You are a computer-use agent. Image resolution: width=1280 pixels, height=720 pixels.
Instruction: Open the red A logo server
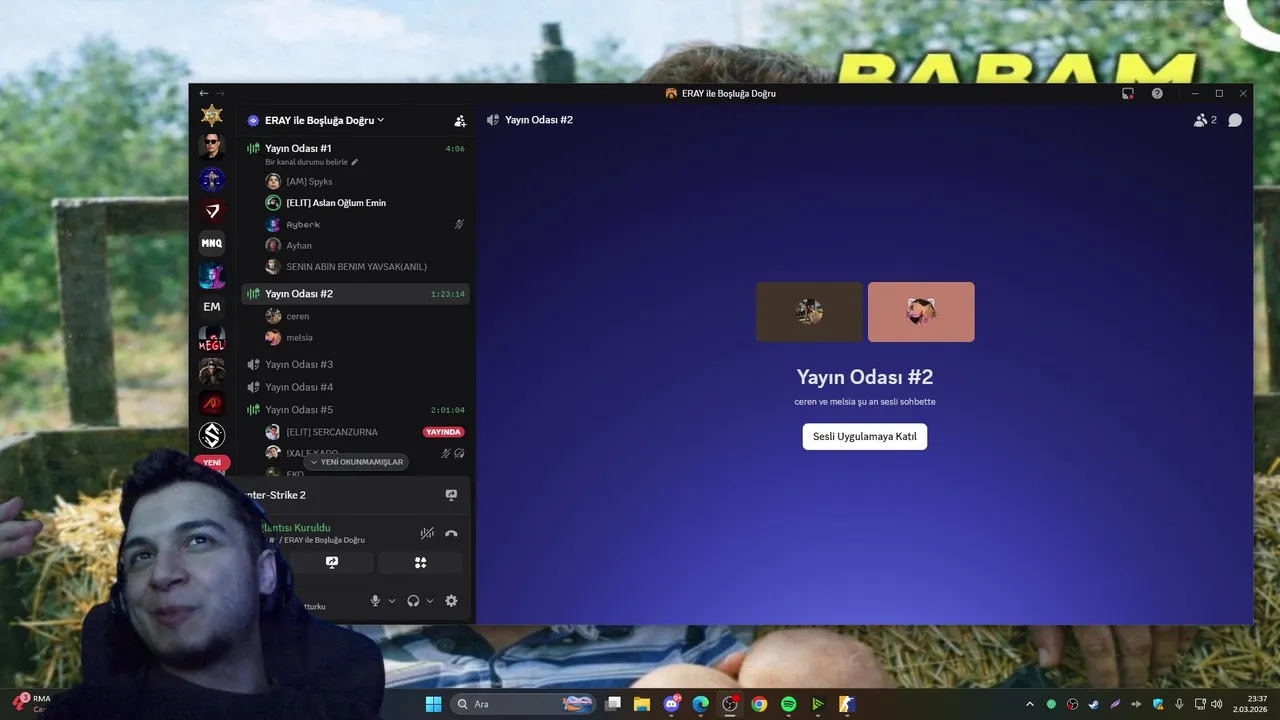[211, 403]
